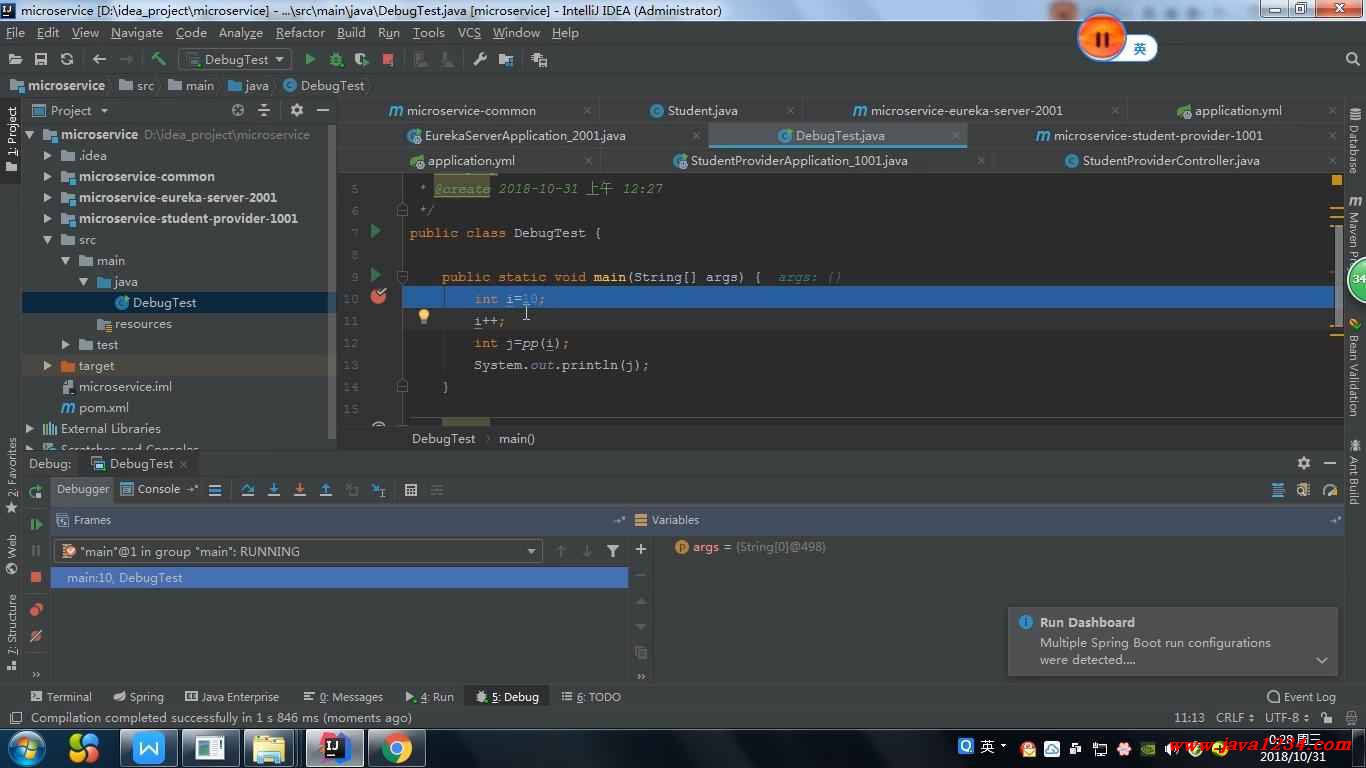The height and width of the screenshot is (768, 1366).
Task: Open Event Log button
Action: coord(1301,697)
